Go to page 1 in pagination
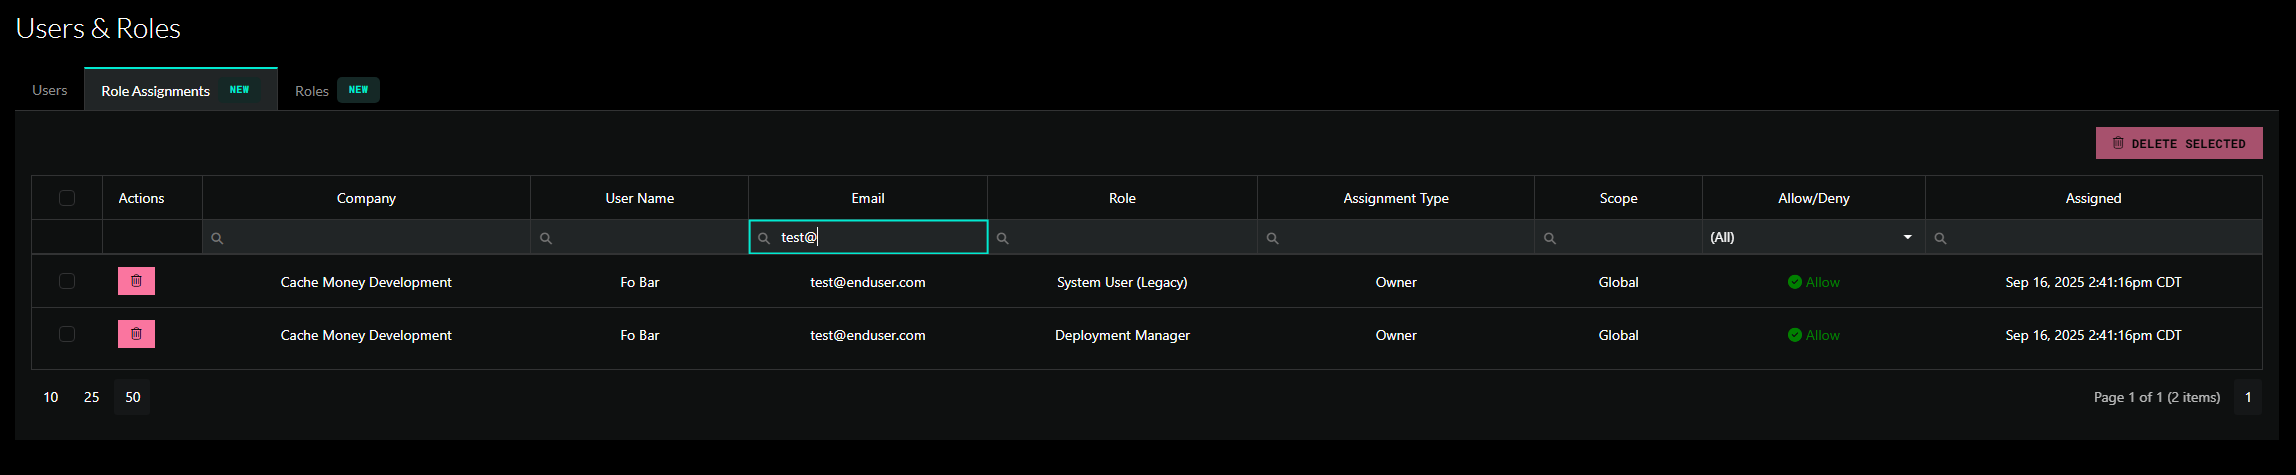This screenshot has width=2296, height=475. [2248, 397]
